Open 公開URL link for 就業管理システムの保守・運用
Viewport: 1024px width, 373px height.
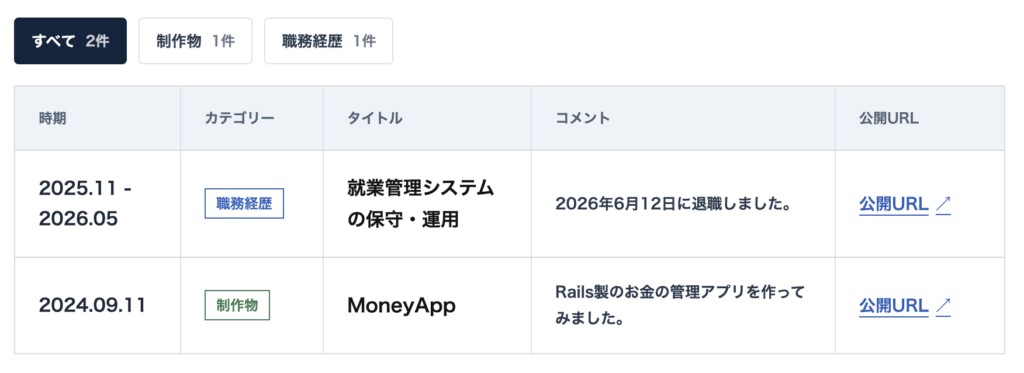pyautogui.click(x=893, y=204)
